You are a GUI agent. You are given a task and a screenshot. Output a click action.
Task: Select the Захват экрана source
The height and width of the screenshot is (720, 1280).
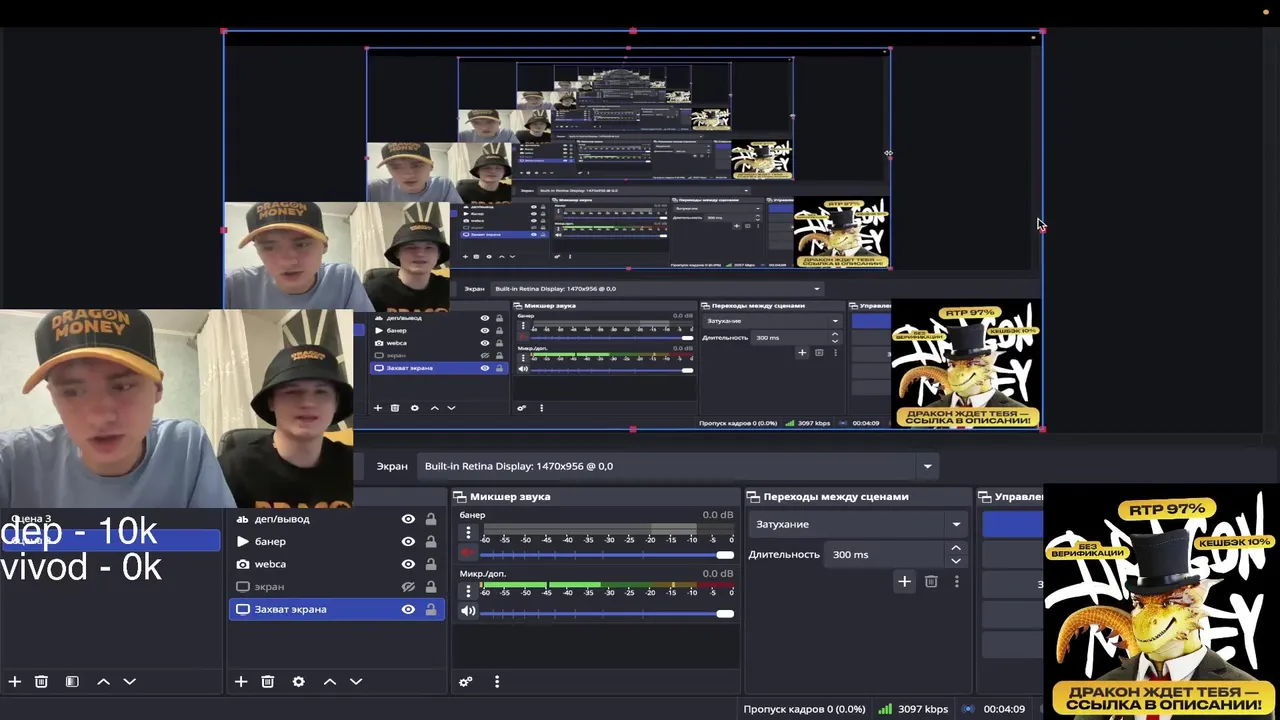pos(336,609)
